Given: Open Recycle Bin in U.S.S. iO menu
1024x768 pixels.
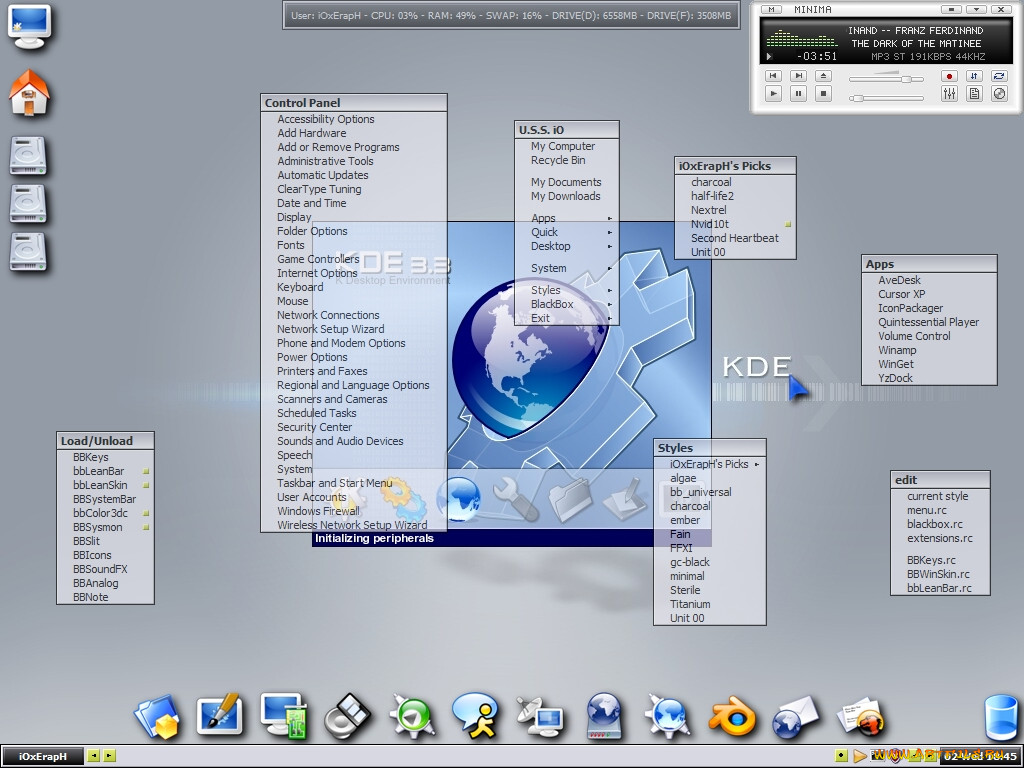Looking at the screenshot, I should 566,160.
